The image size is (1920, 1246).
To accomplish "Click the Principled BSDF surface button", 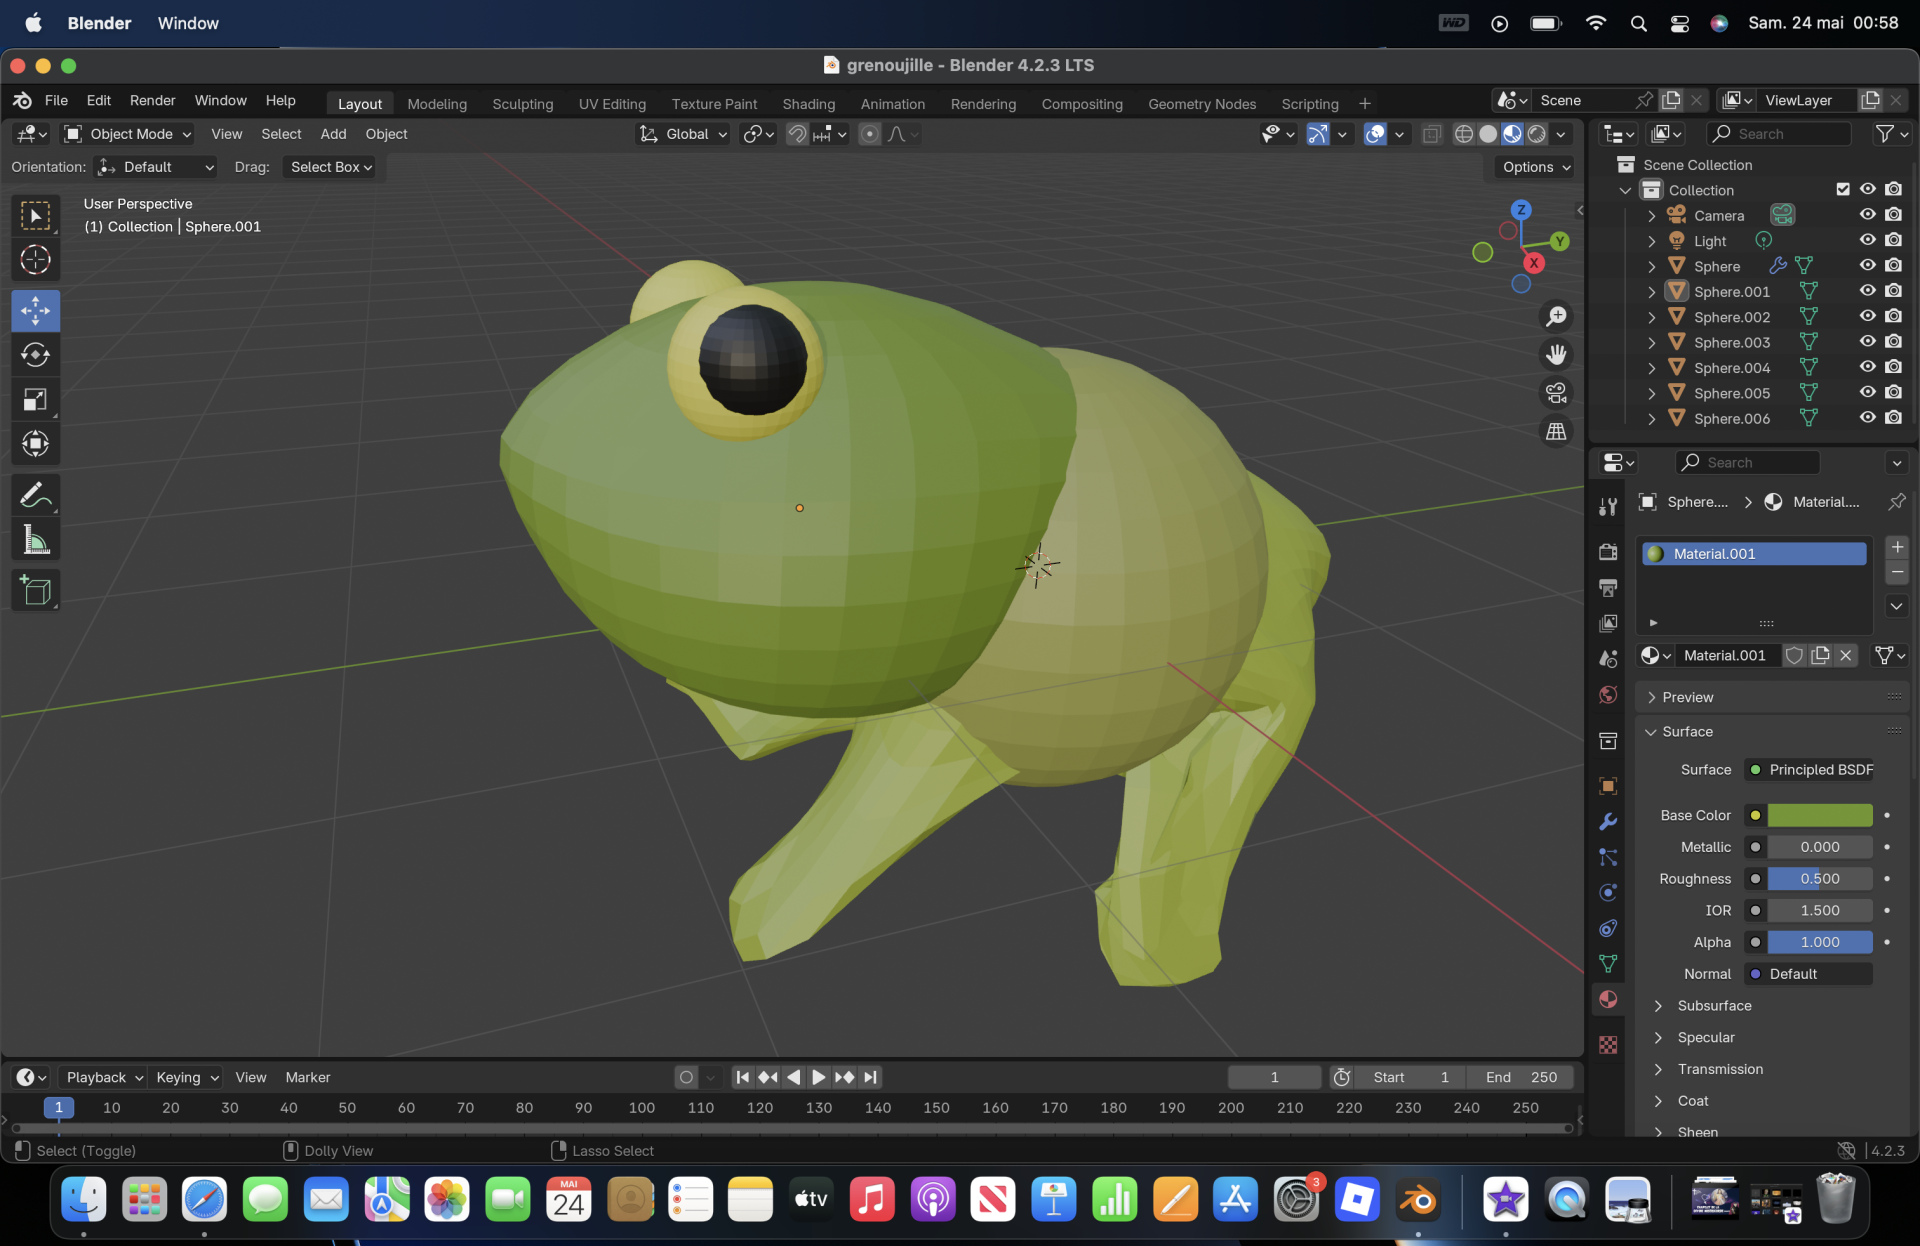I will (x=1809, y=770).
